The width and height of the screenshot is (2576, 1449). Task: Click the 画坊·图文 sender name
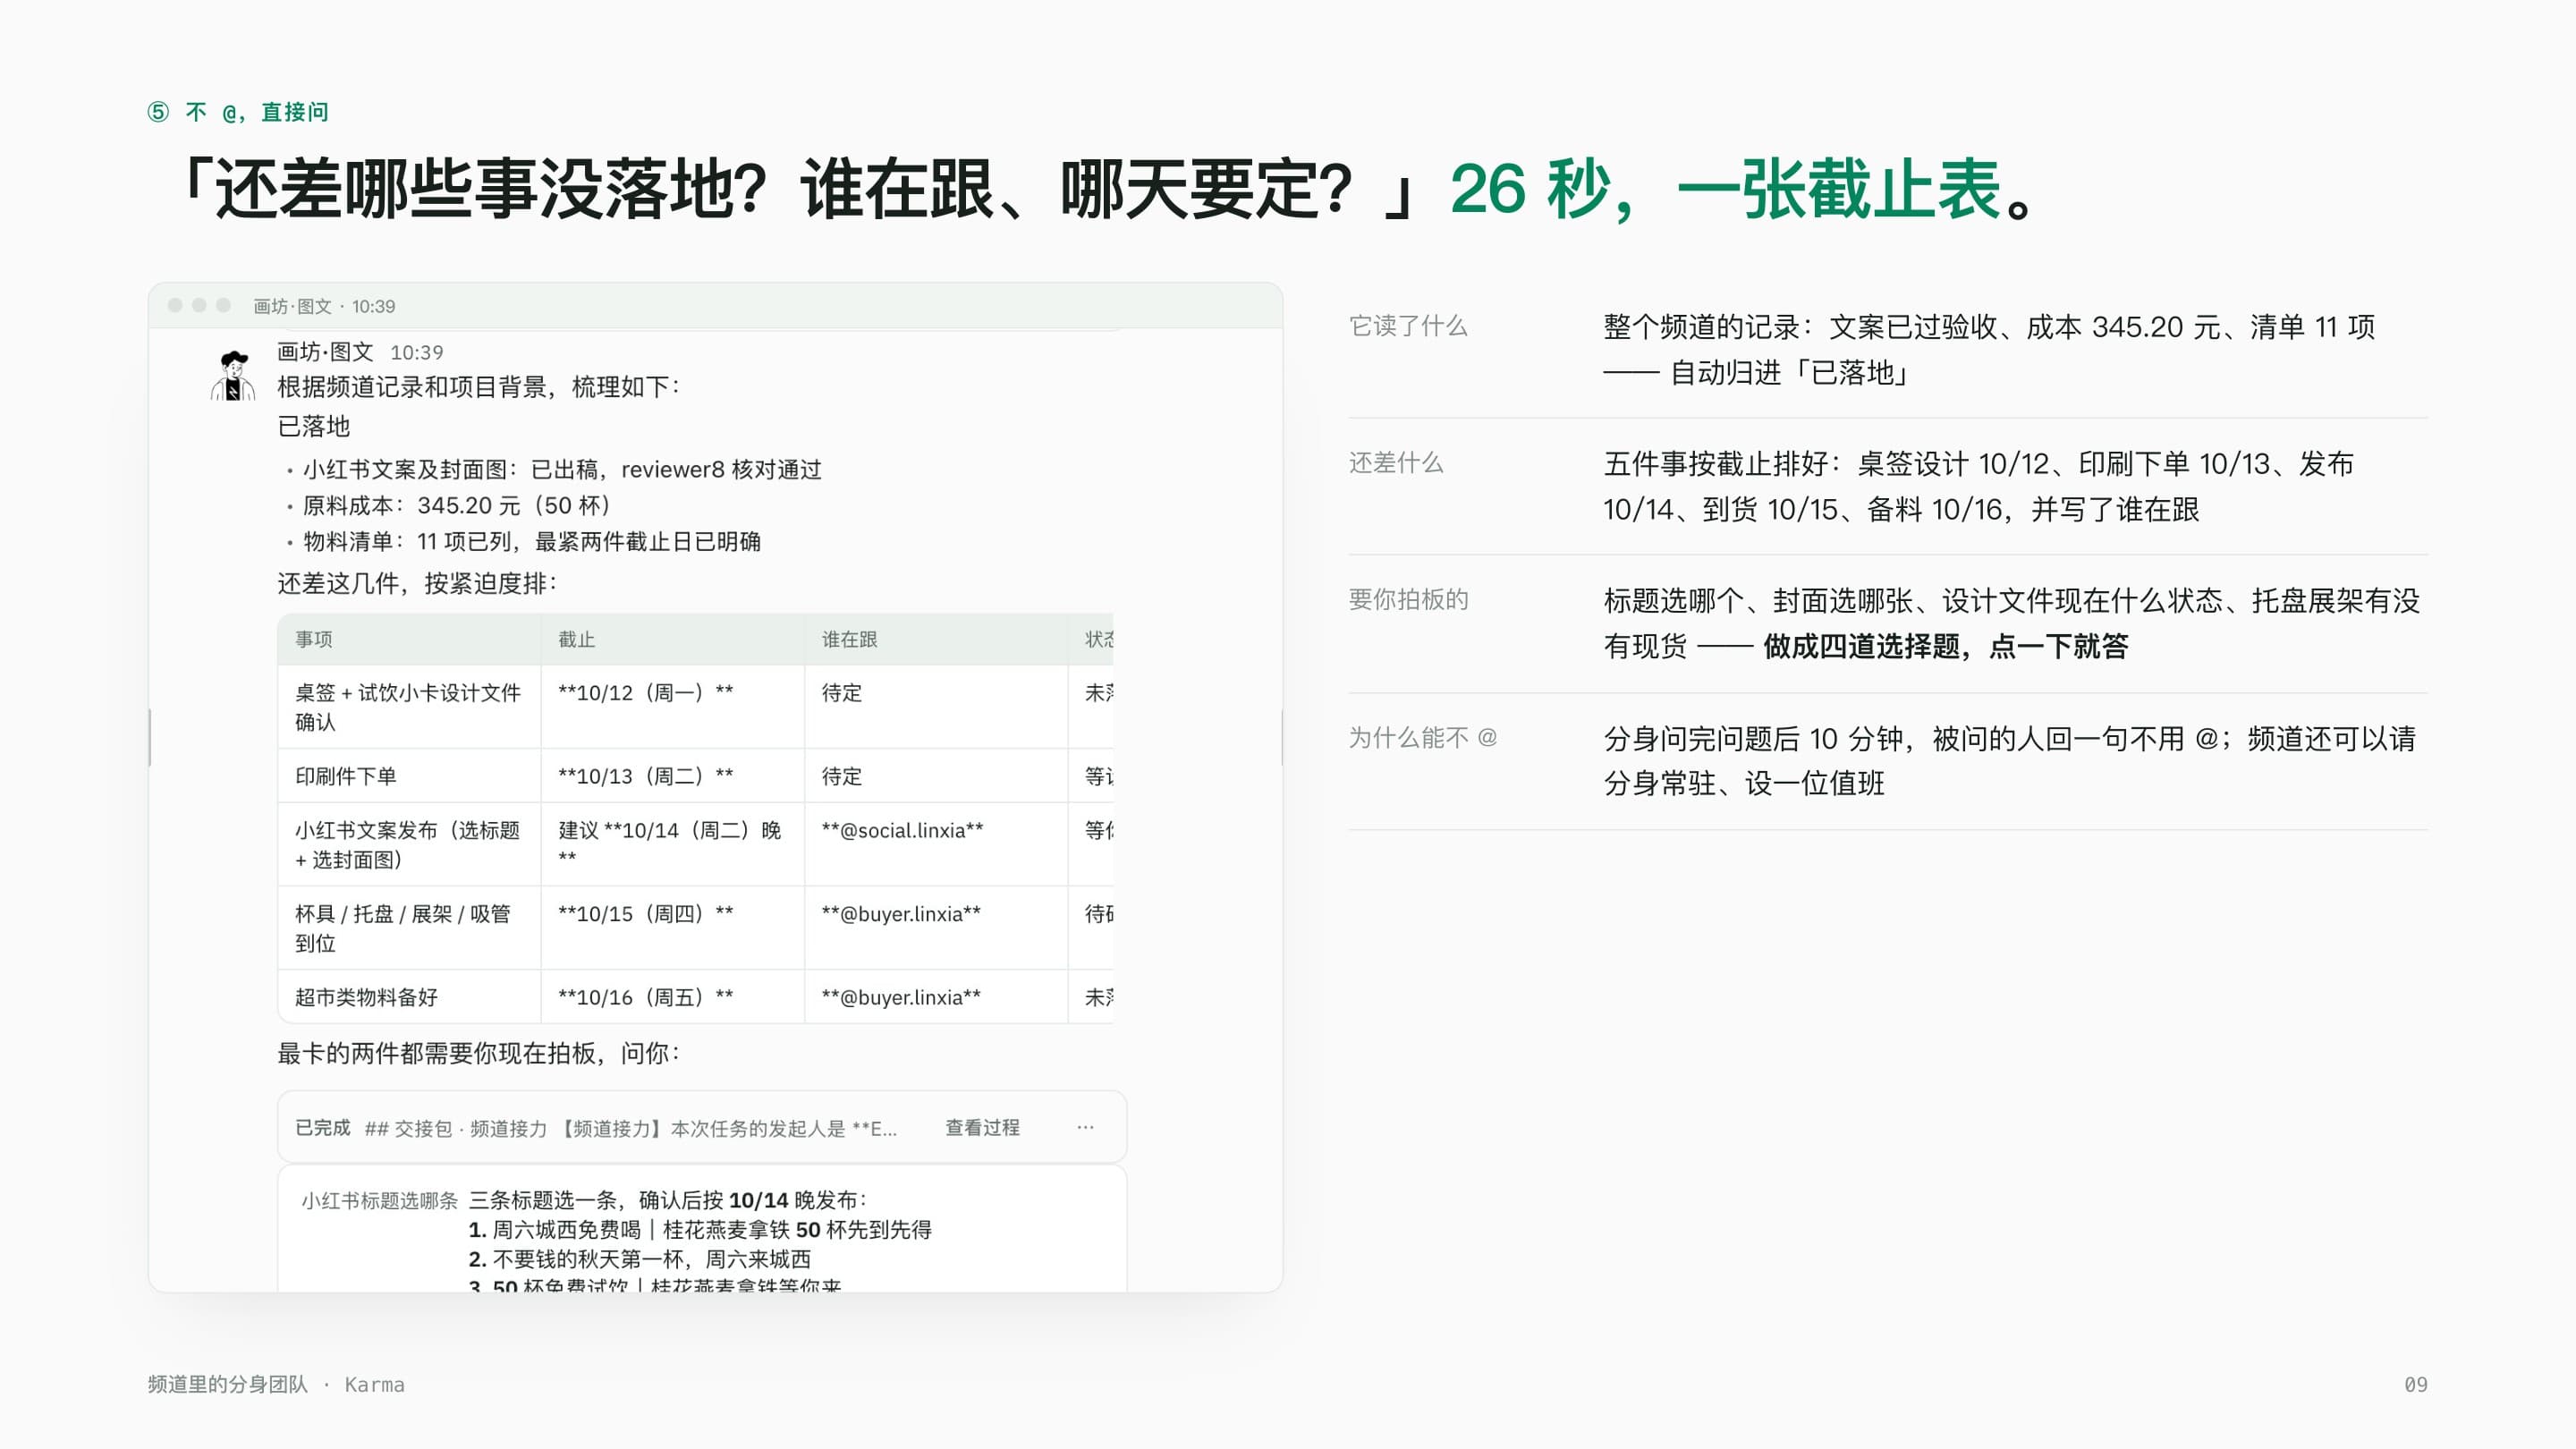click(325, 352)
